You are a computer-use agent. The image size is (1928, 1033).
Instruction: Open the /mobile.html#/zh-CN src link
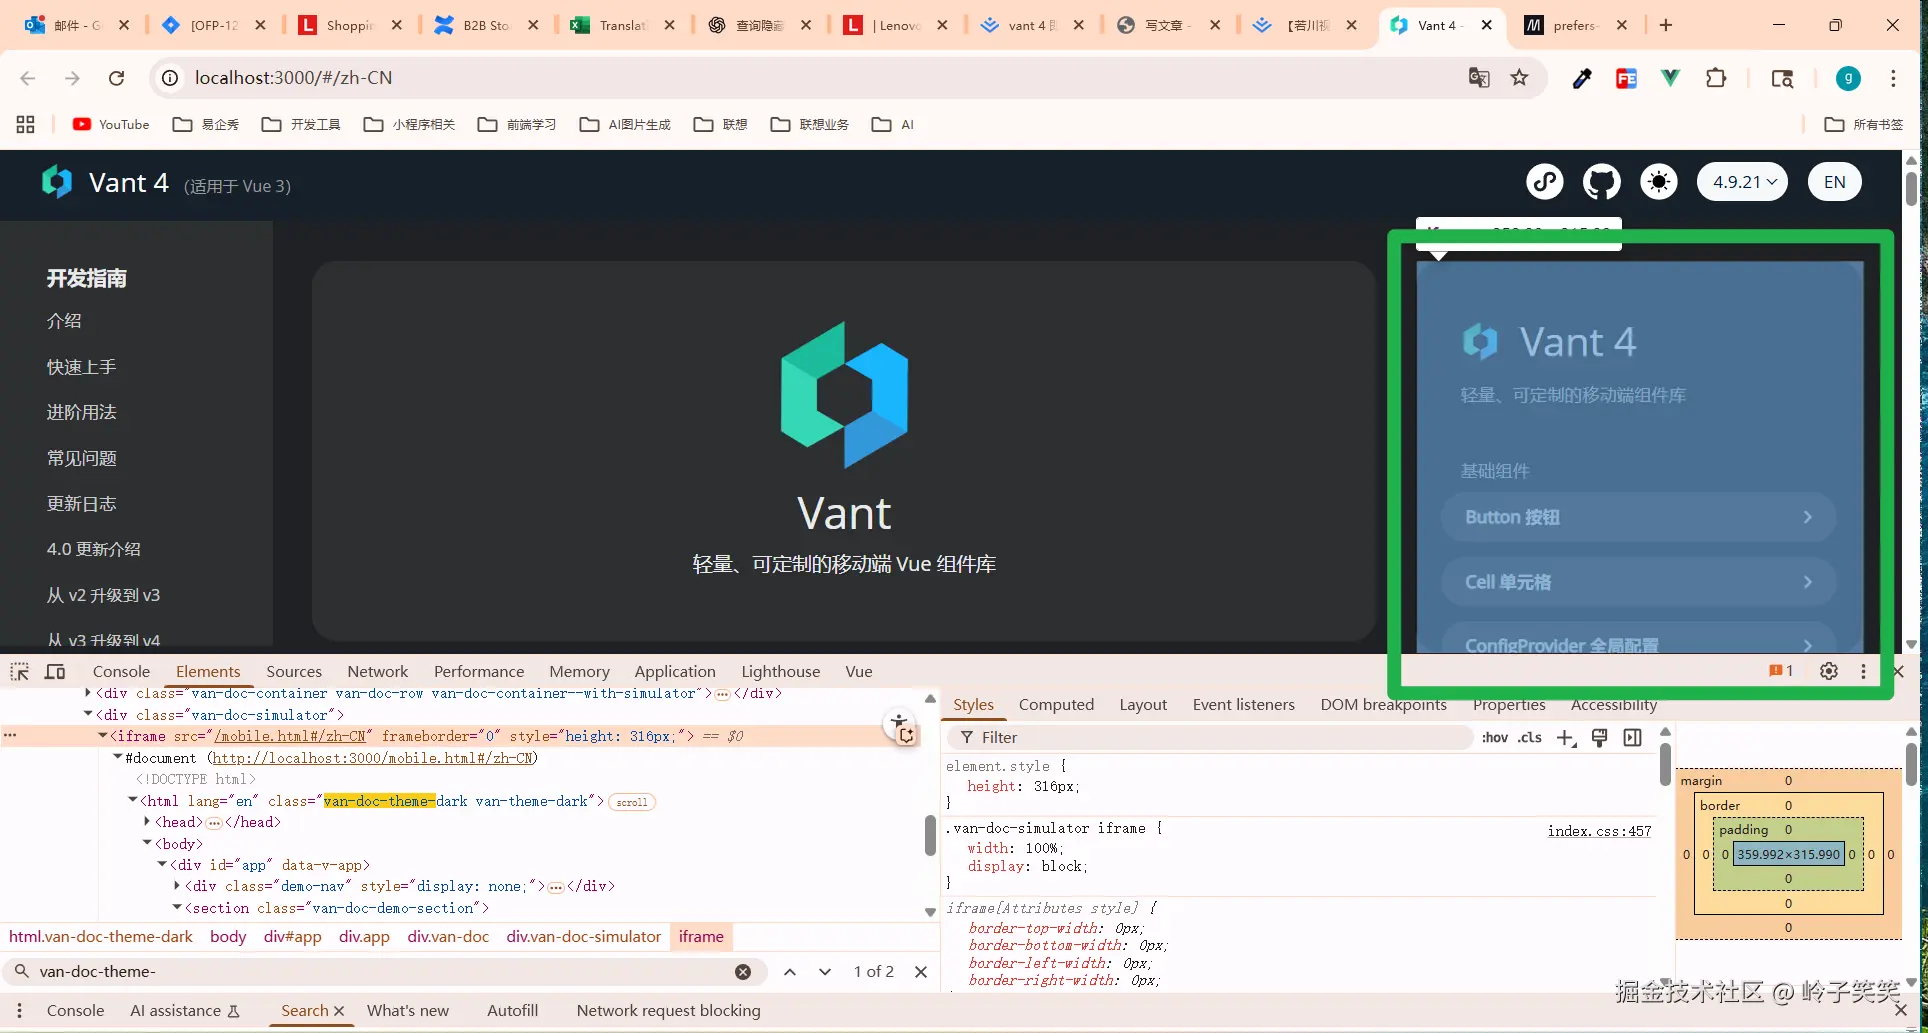pyautogui.click(x=290, y=736)
